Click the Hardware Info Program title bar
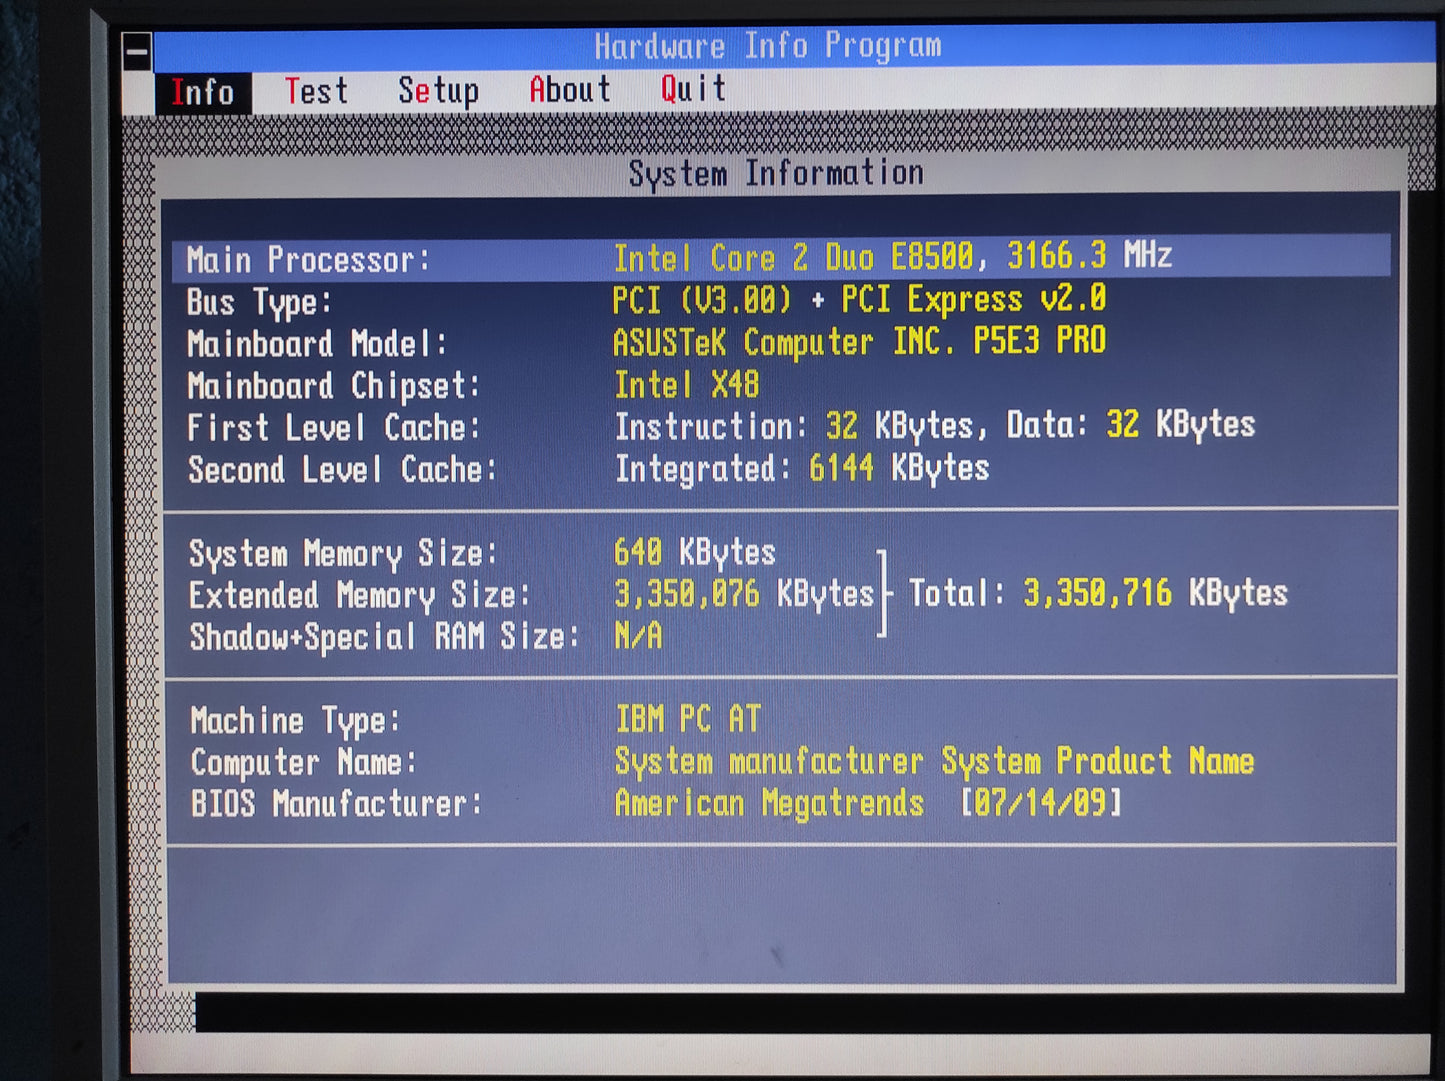Image resolution: width=1445 pixels, height=1081 pixels. click(768, 46)
